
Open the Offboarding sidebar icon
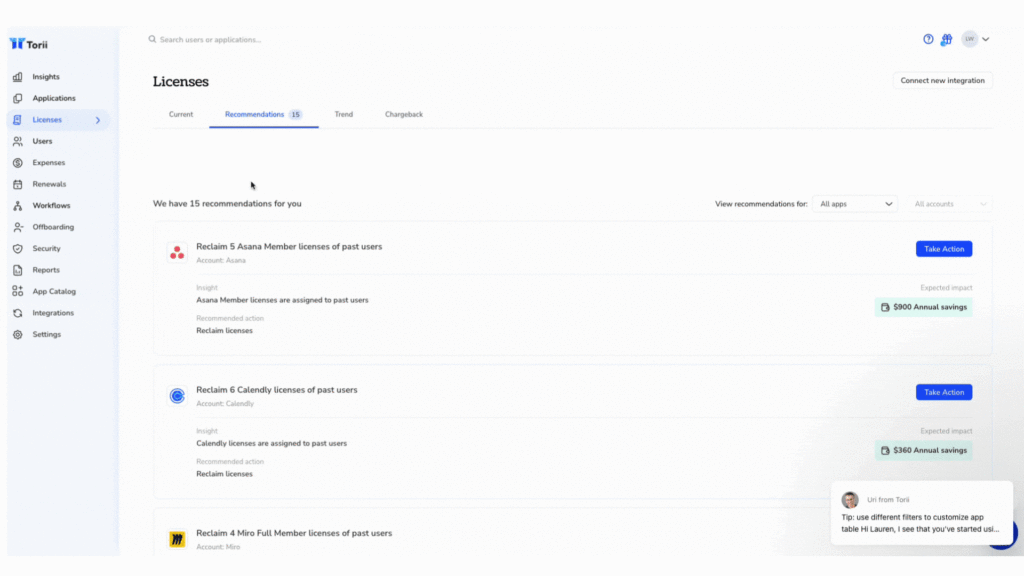18,227
